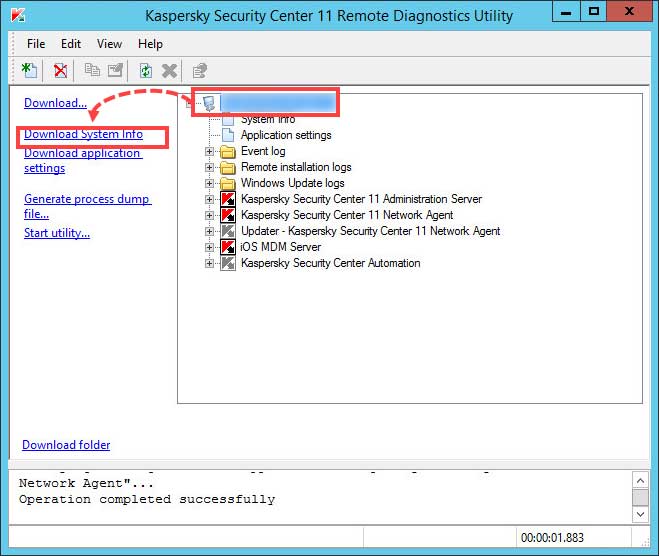Minimize the Remote Diagnostics Utility window
This screenshot has width=659, height=556.
pyautogui.click(x=566, y=12)
